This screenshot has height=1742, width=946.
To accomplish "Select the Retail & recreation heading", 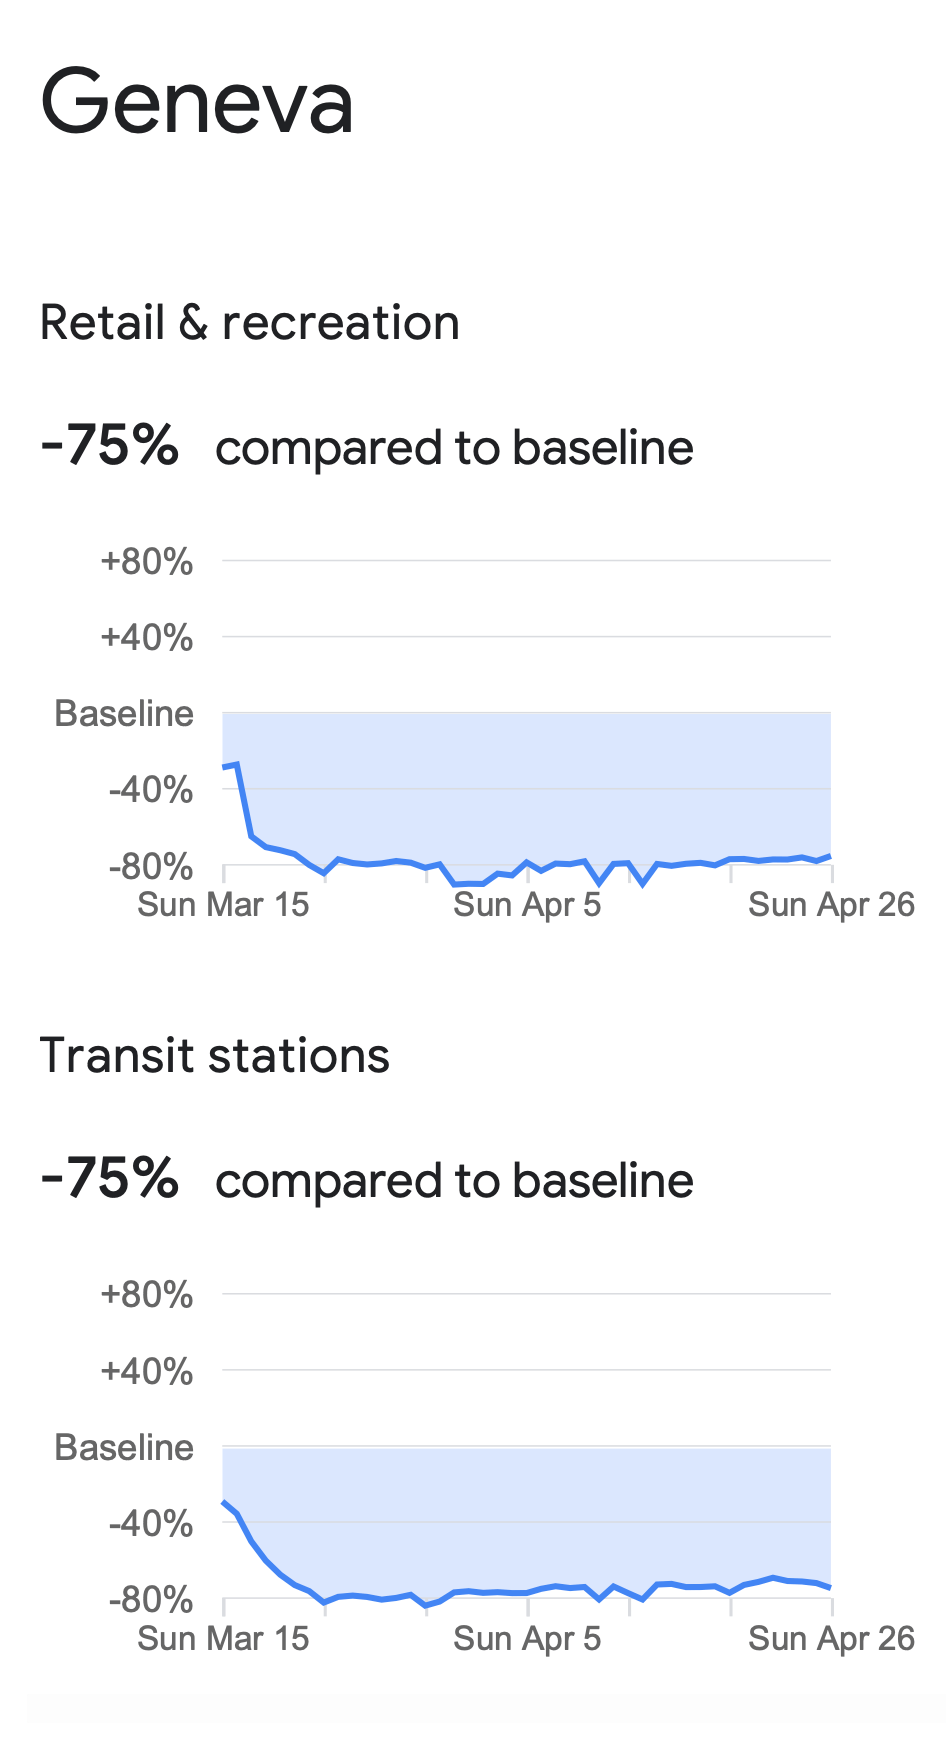I will (x=250, y=323).
